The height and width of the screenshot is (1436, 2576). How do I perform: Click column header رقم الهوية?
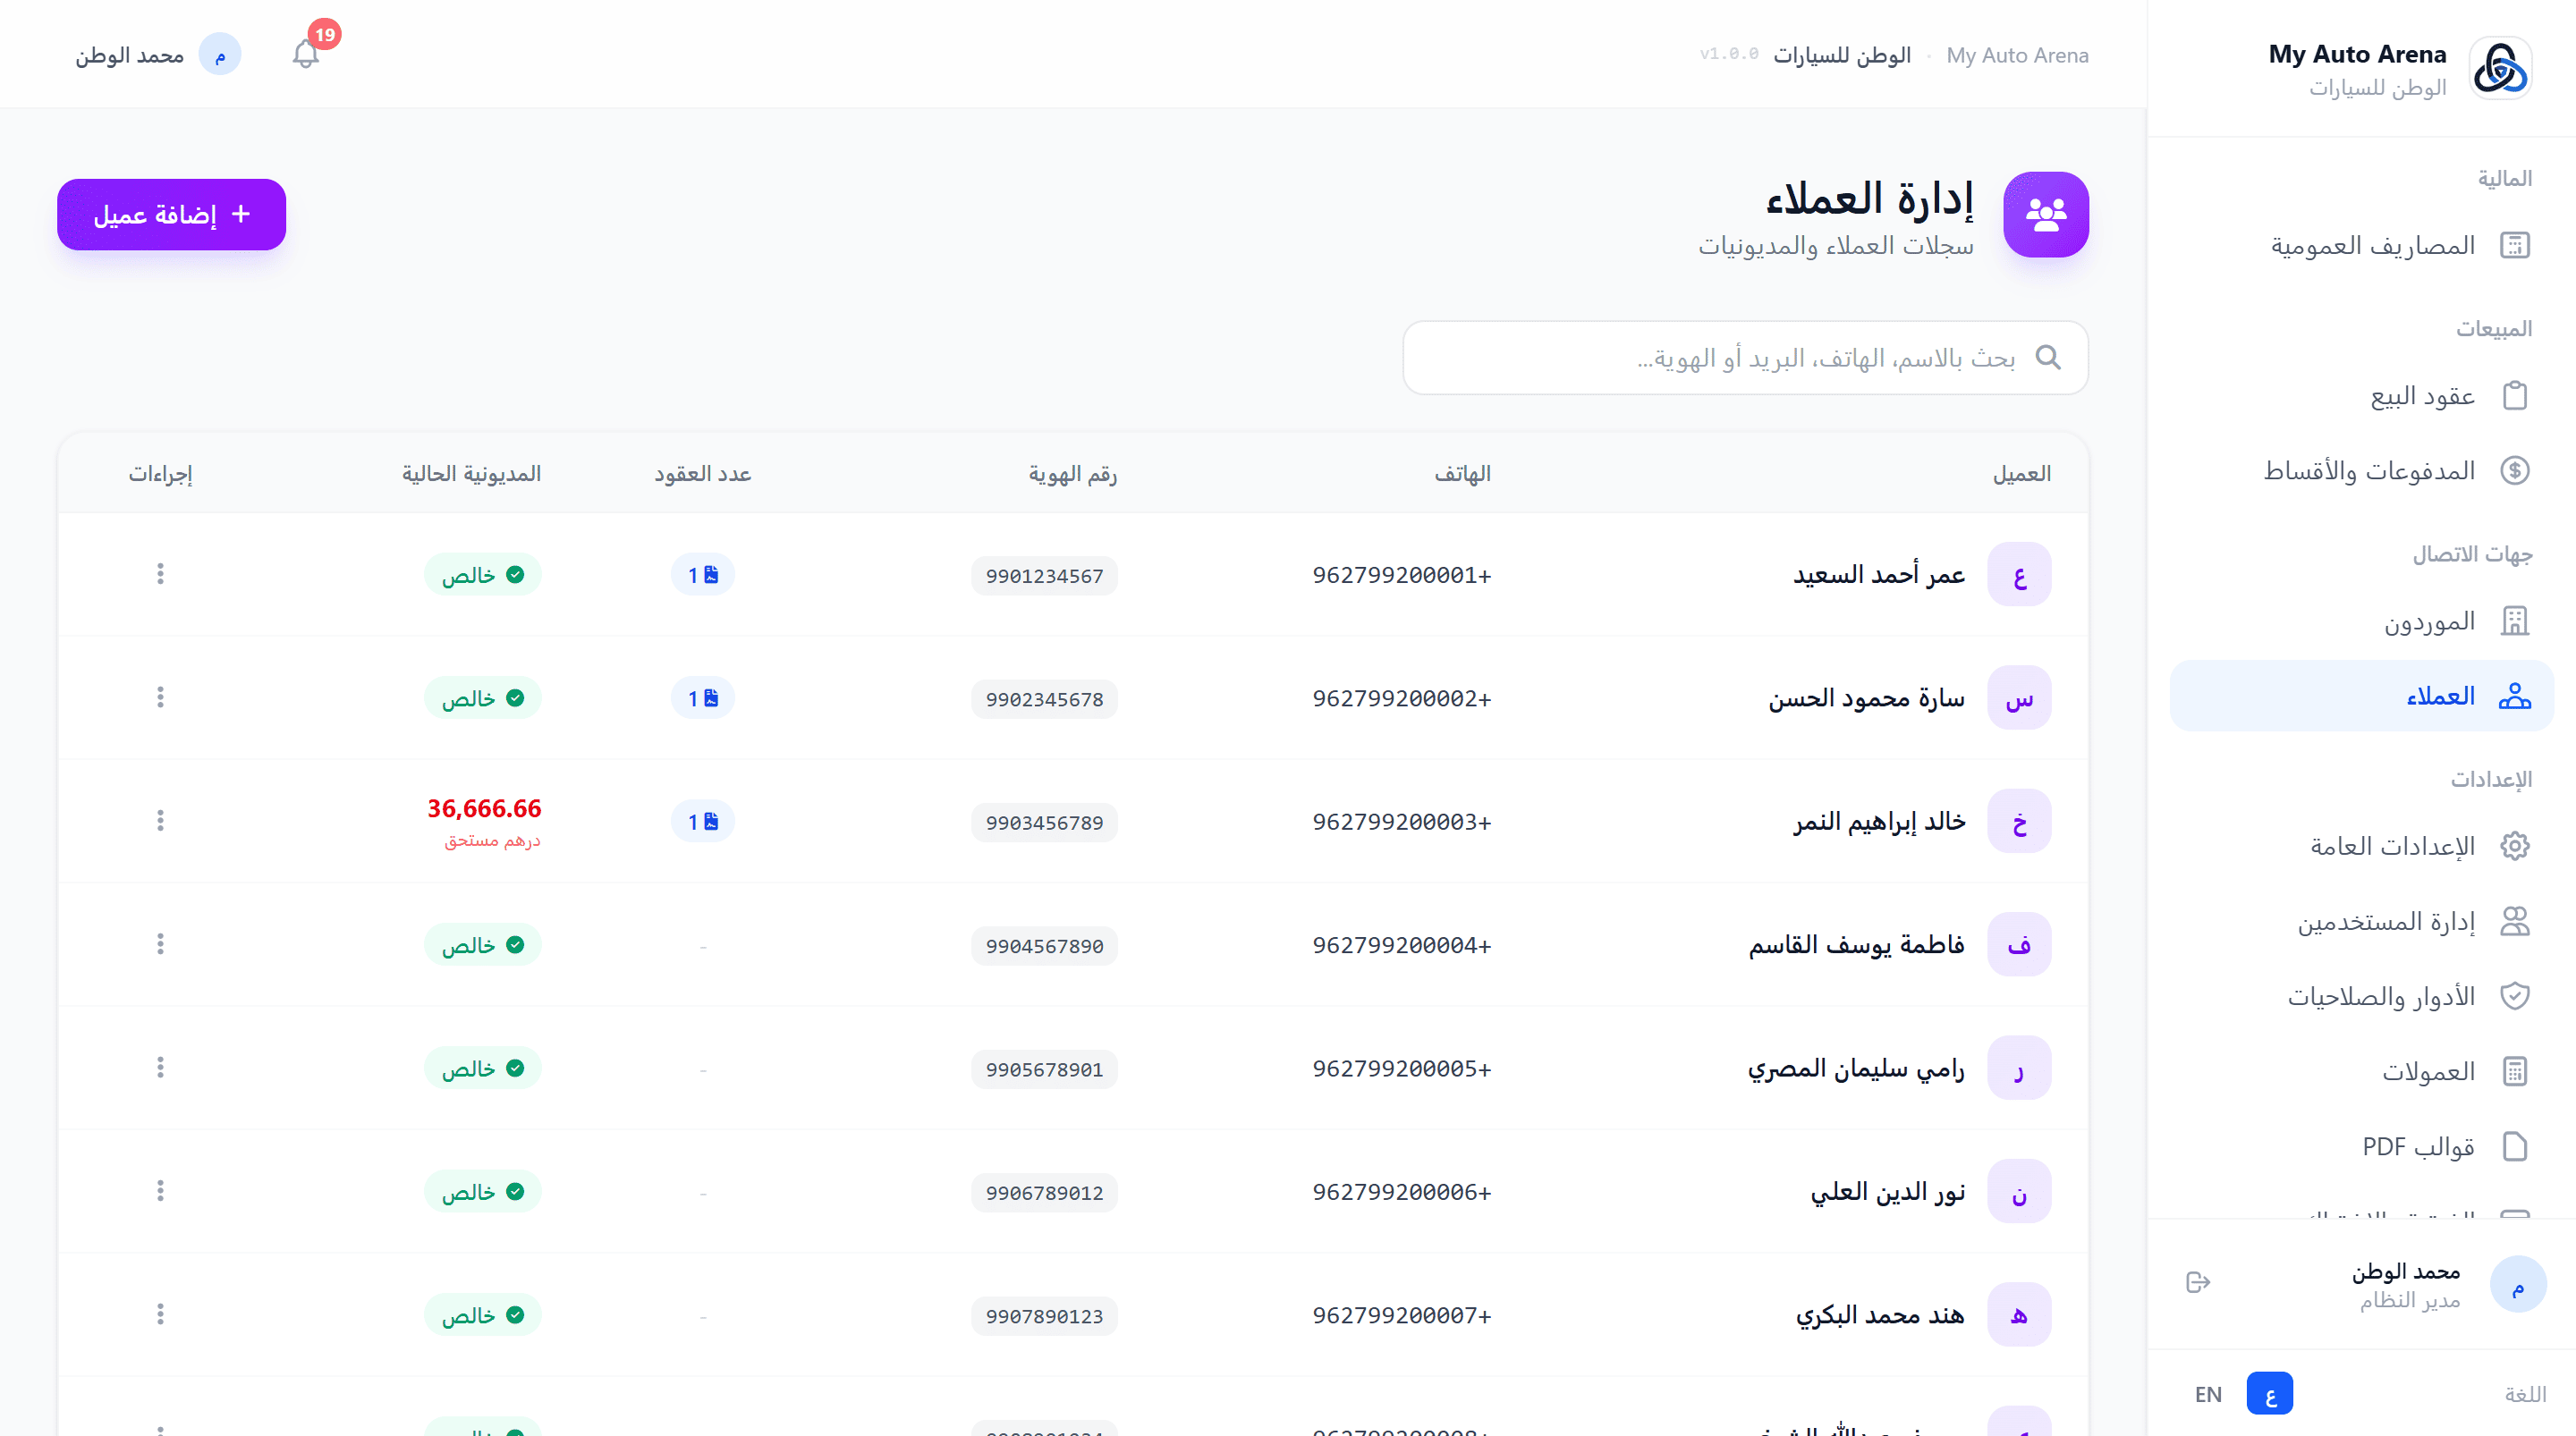tap(1072, 473)
